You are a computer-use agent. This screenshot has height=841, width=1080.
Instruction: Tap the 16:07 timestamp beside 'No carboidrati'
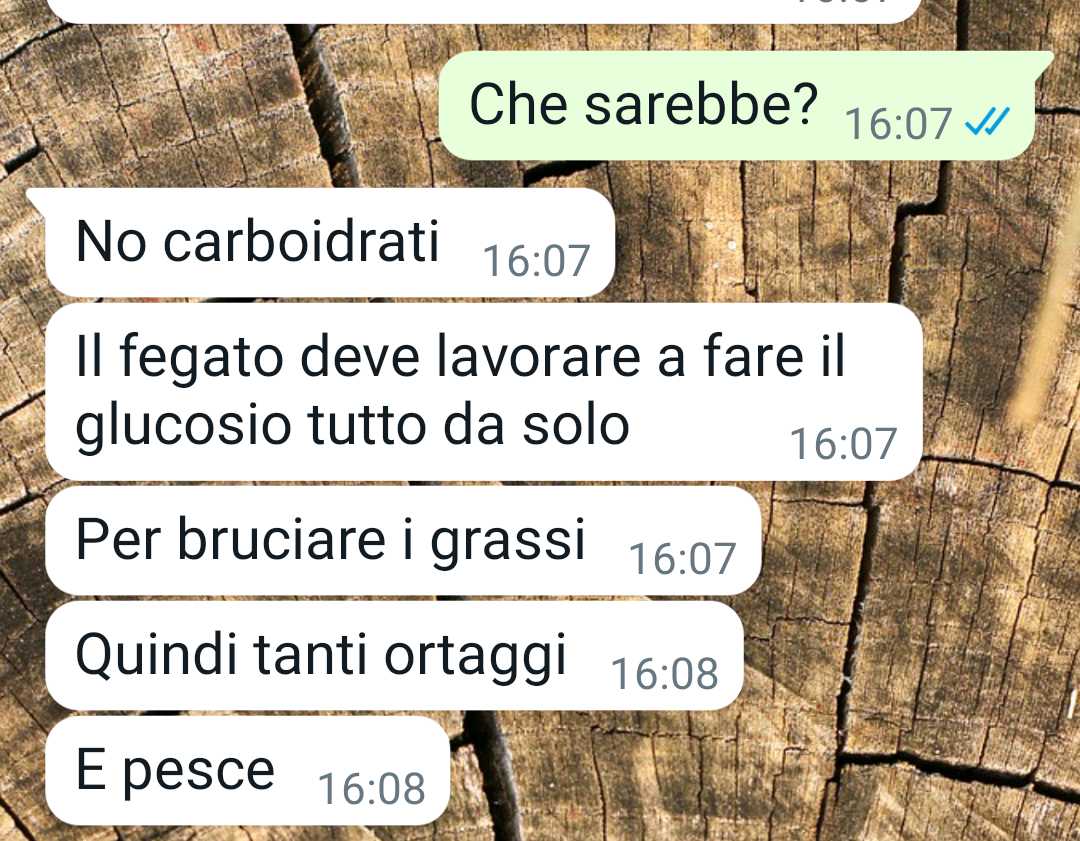tap(537, 260)
